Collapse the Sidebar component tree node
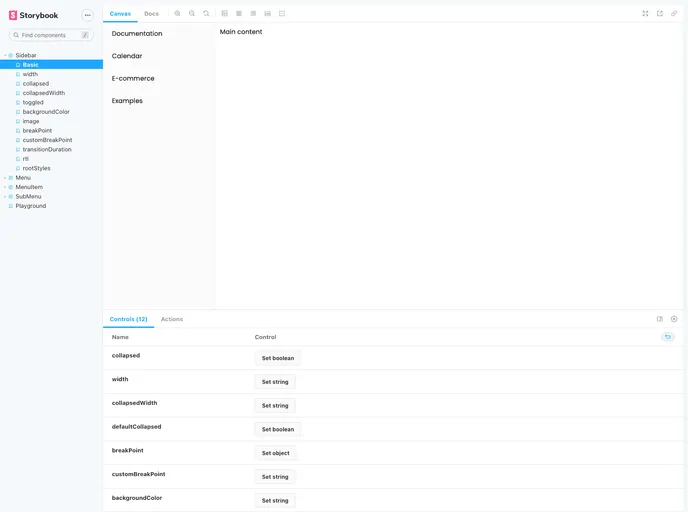The height and width of the screenshot is (512, 688). 25,55
